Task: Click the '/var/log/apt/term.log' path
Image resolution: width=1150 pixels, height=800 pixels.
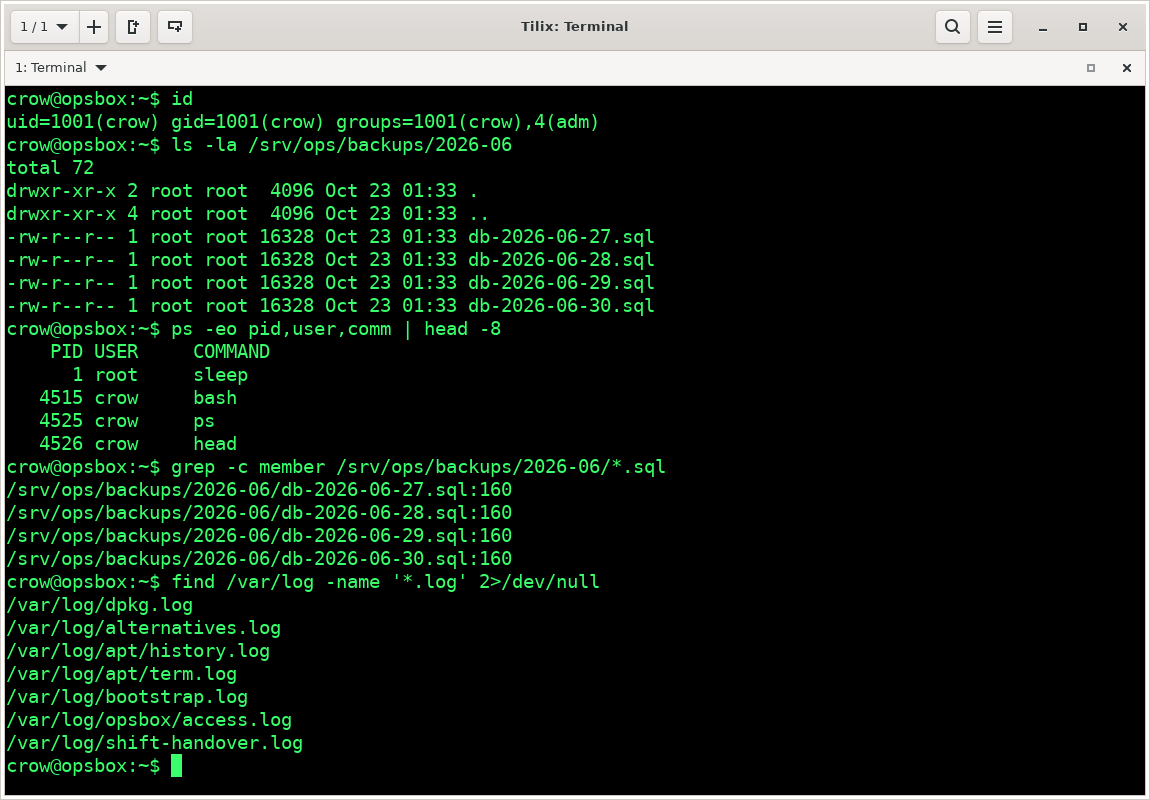Action: (x=122, y=674)
